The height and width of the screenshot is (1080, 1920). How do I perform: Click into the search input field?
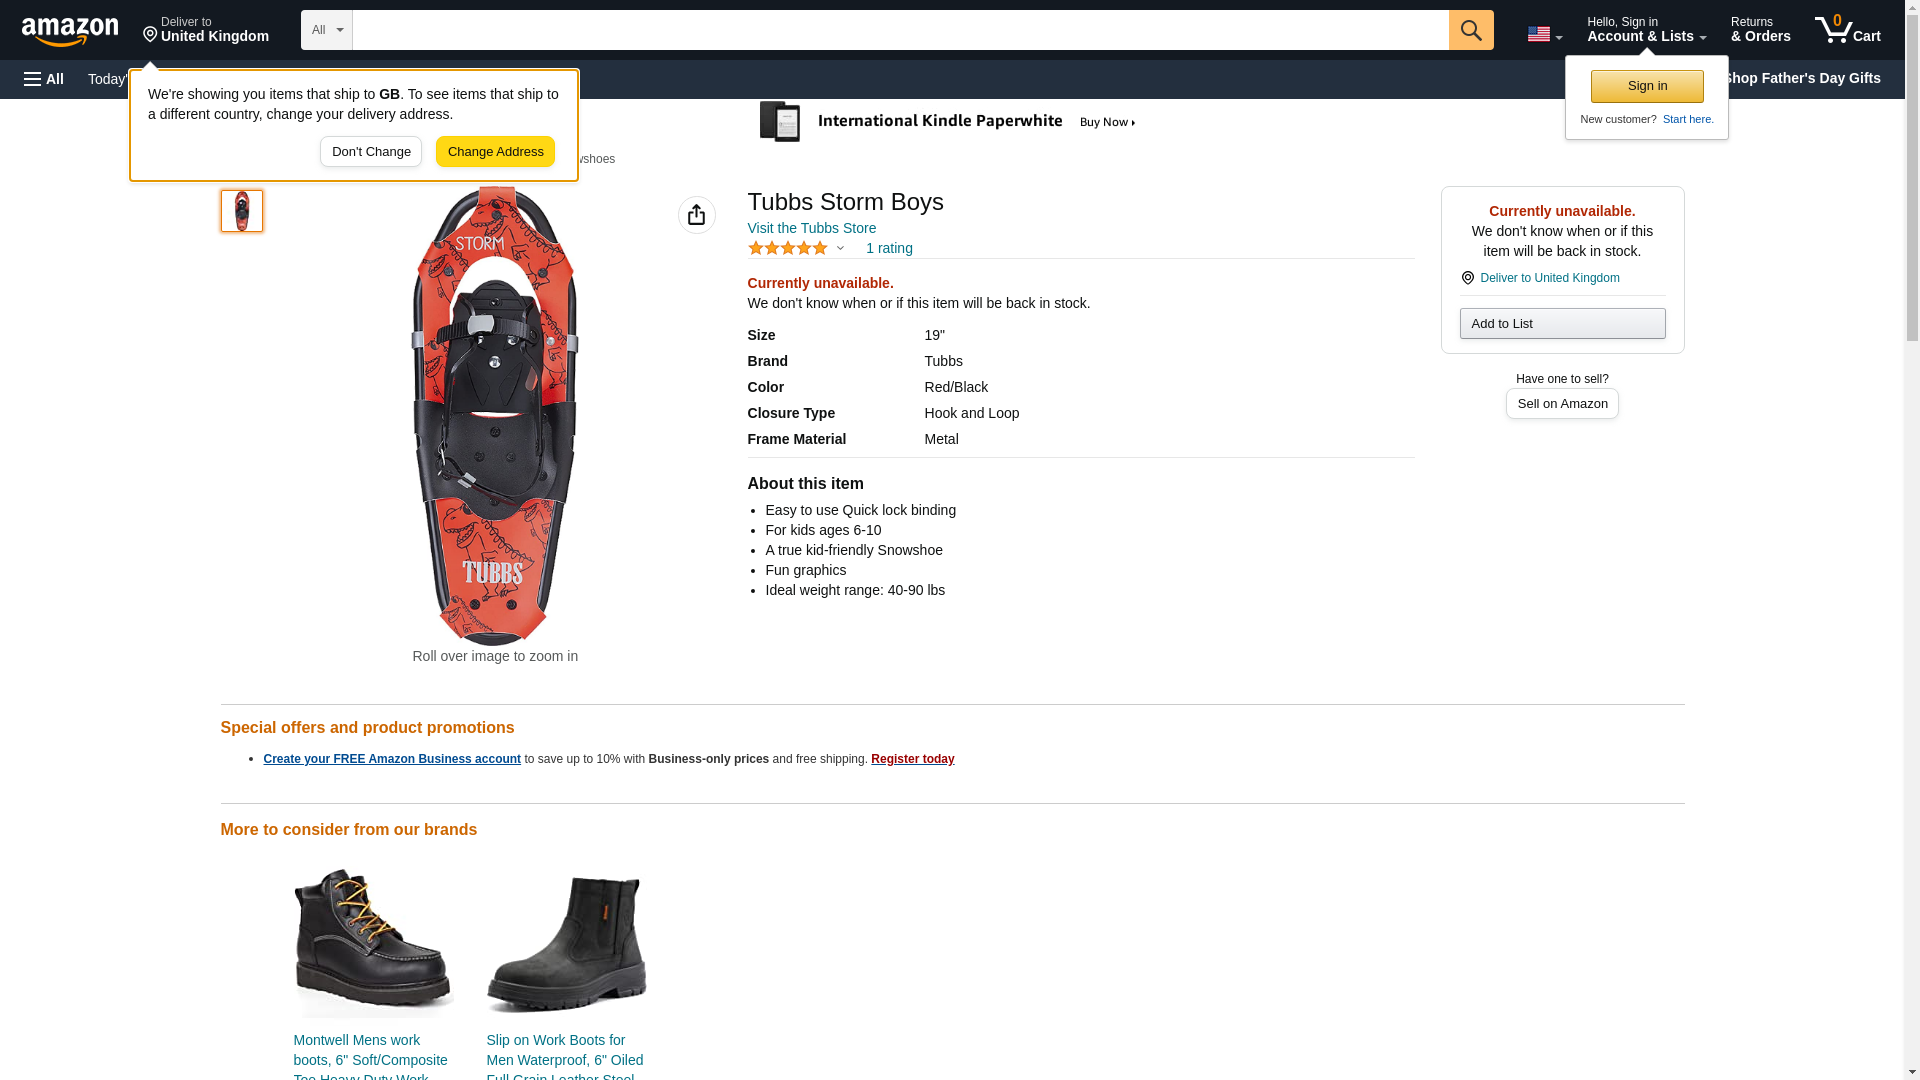900,30
